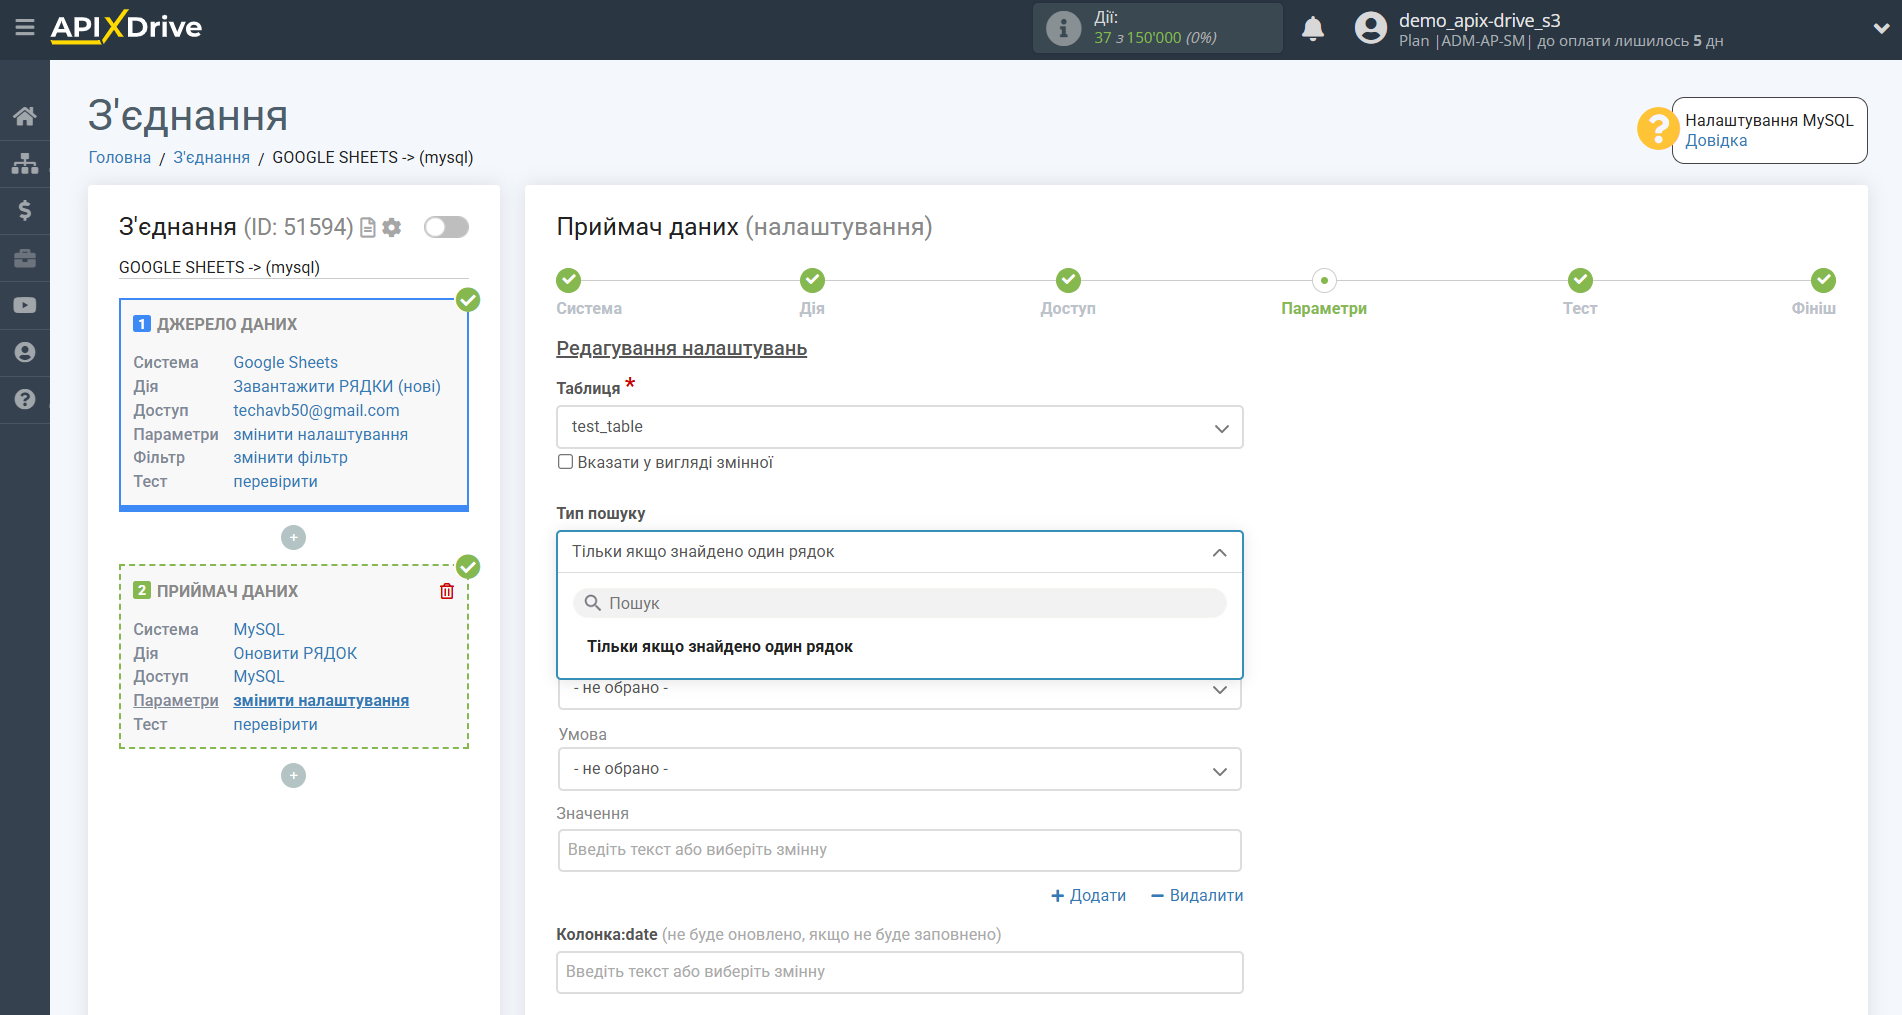Open connection settings gear icon
The image size is (1902, 1015).
(x=392, y=228)
